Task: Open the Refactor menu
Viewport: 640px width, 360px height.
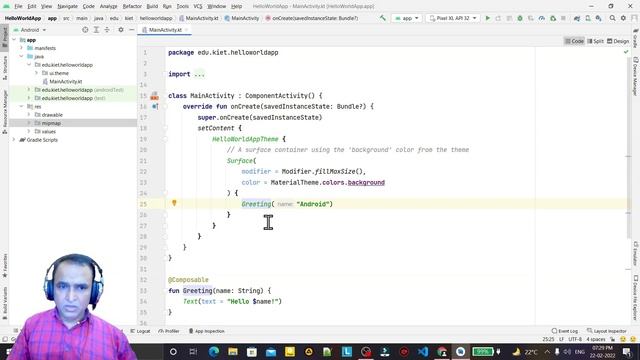Action: point(132,6)
